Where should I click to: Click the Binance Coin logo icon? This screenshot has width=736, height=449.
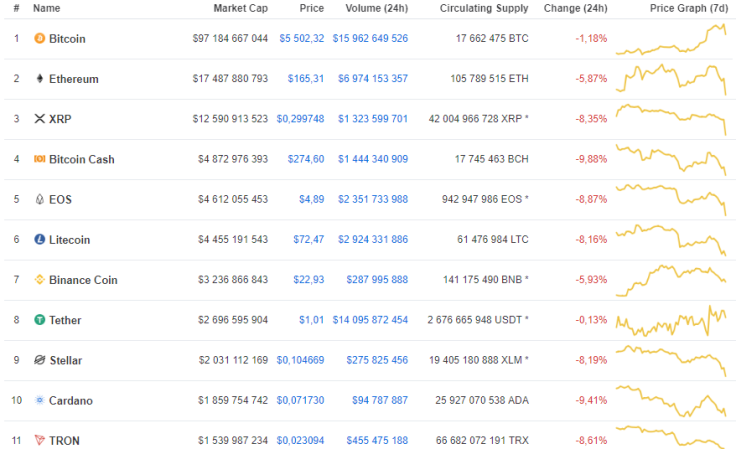[x=40, y=280]
